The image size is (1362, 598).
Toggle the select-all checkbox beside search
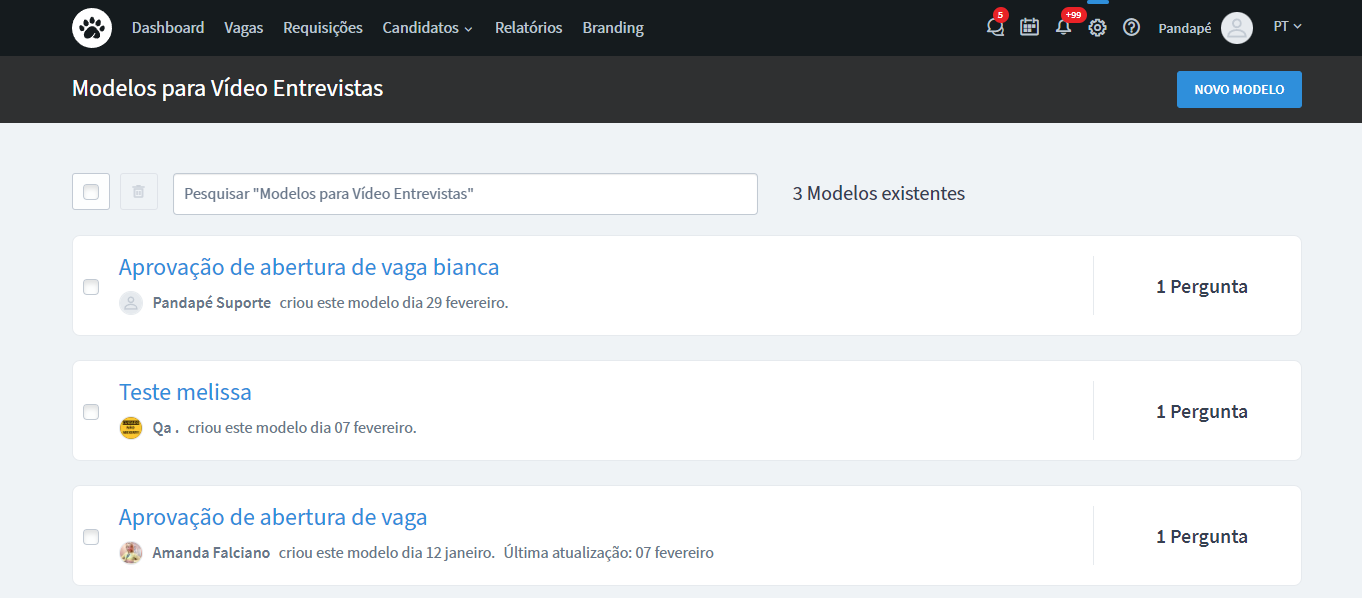[x=91, y=192]
